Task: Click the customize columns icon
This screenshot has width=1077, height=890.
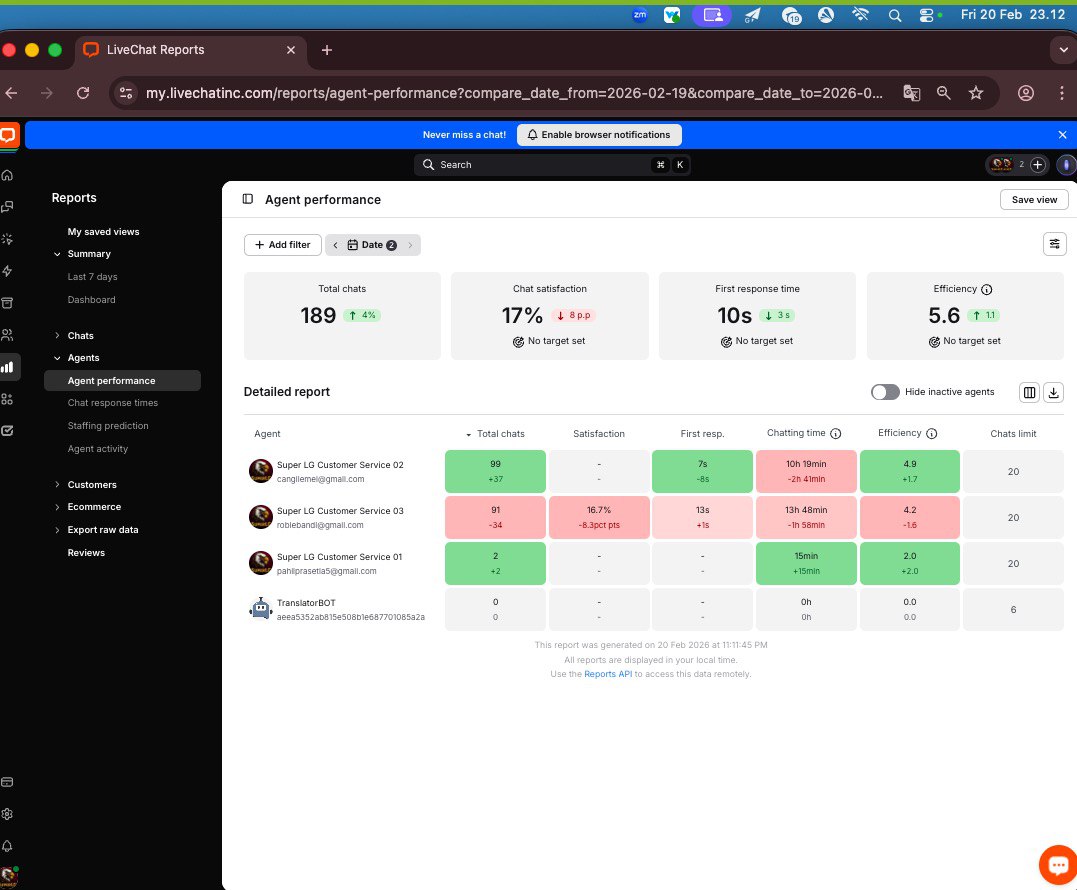Action: (1029, 392)
